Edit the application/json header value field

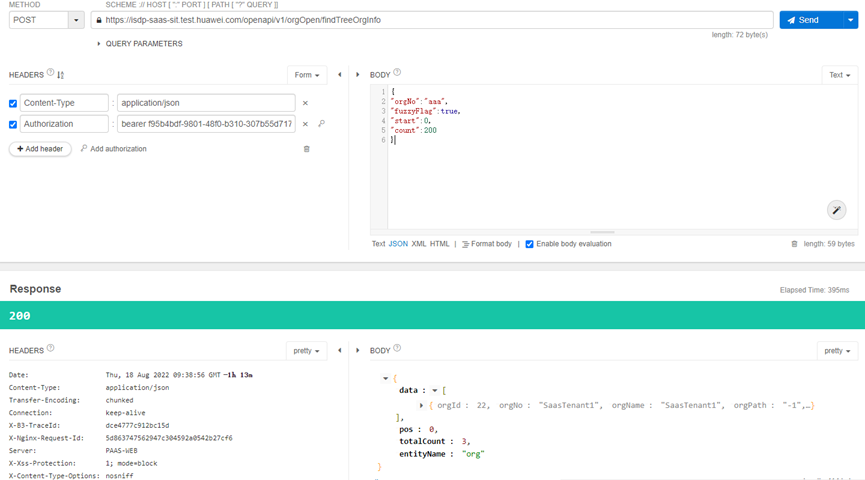(x=206, y=103)
